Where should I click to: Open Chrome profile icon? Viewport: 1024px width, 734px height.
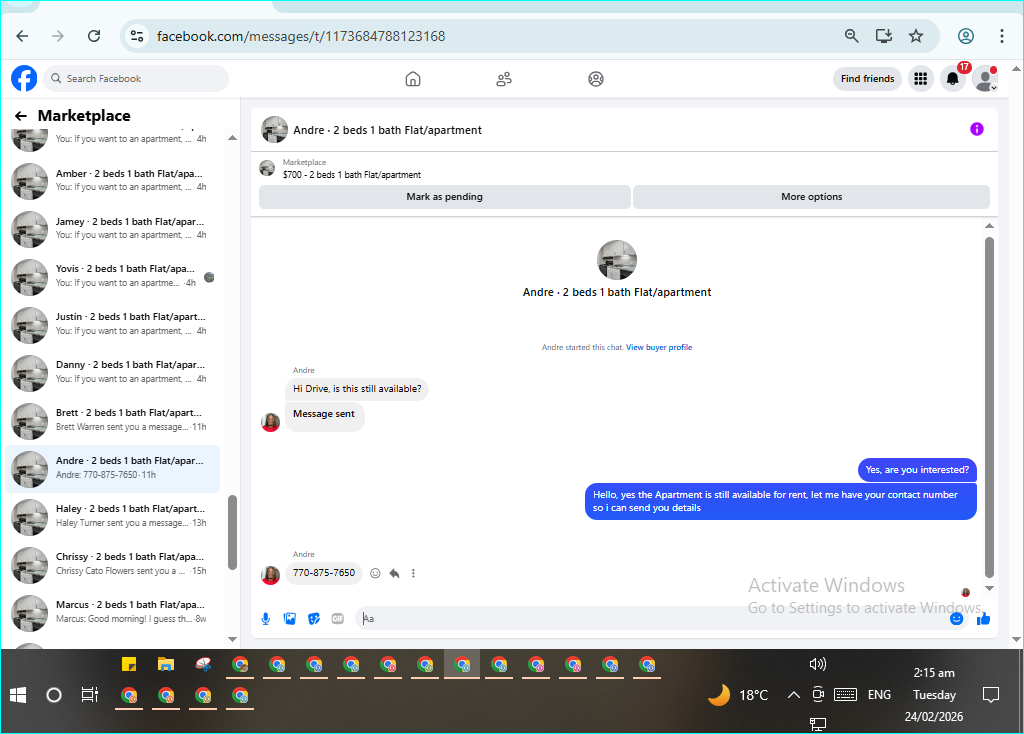(x=966, y=36)
